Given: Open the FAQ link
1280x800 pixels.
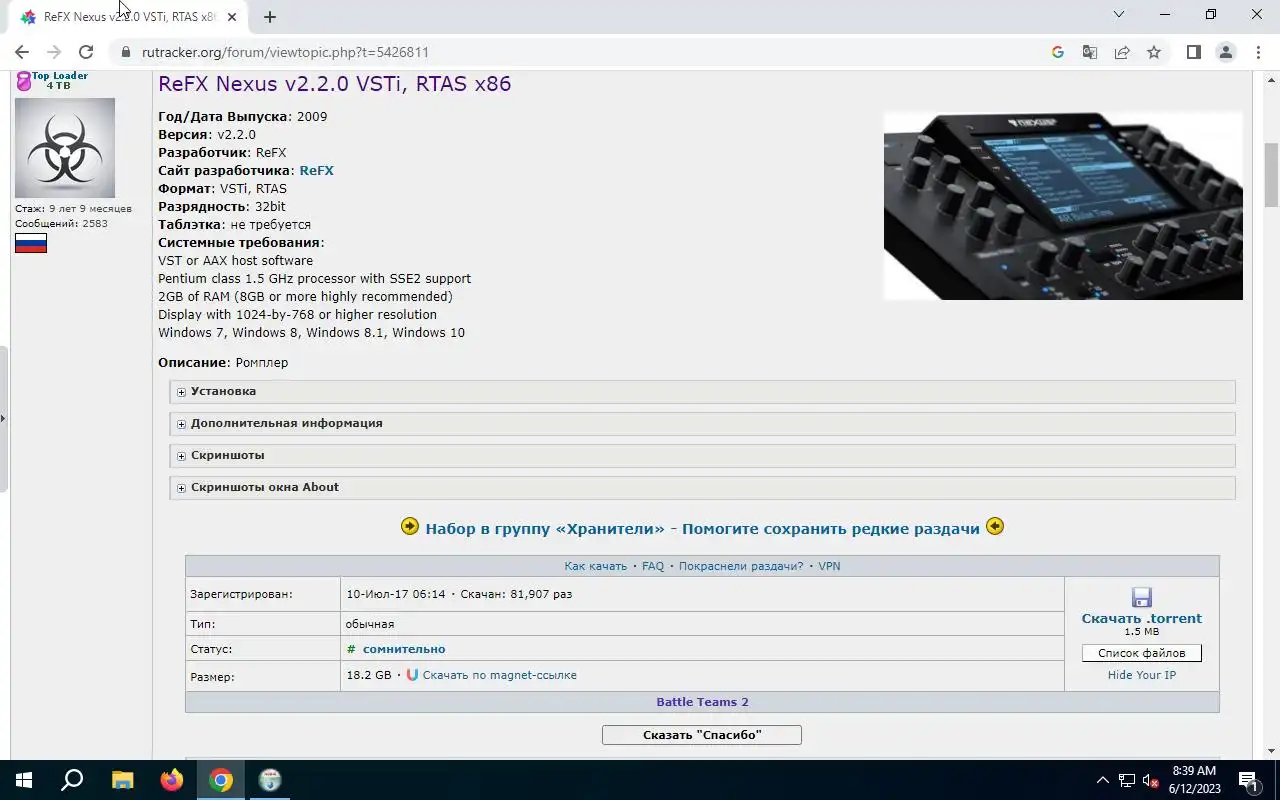Looking at the screenshot, I should [653, 566].
